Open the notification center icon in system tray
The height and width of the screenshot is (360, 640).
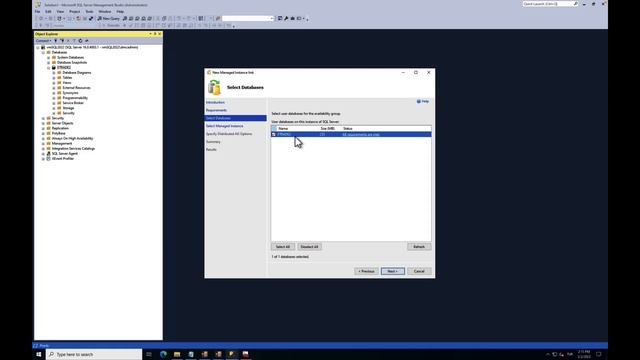coord(599,354)
